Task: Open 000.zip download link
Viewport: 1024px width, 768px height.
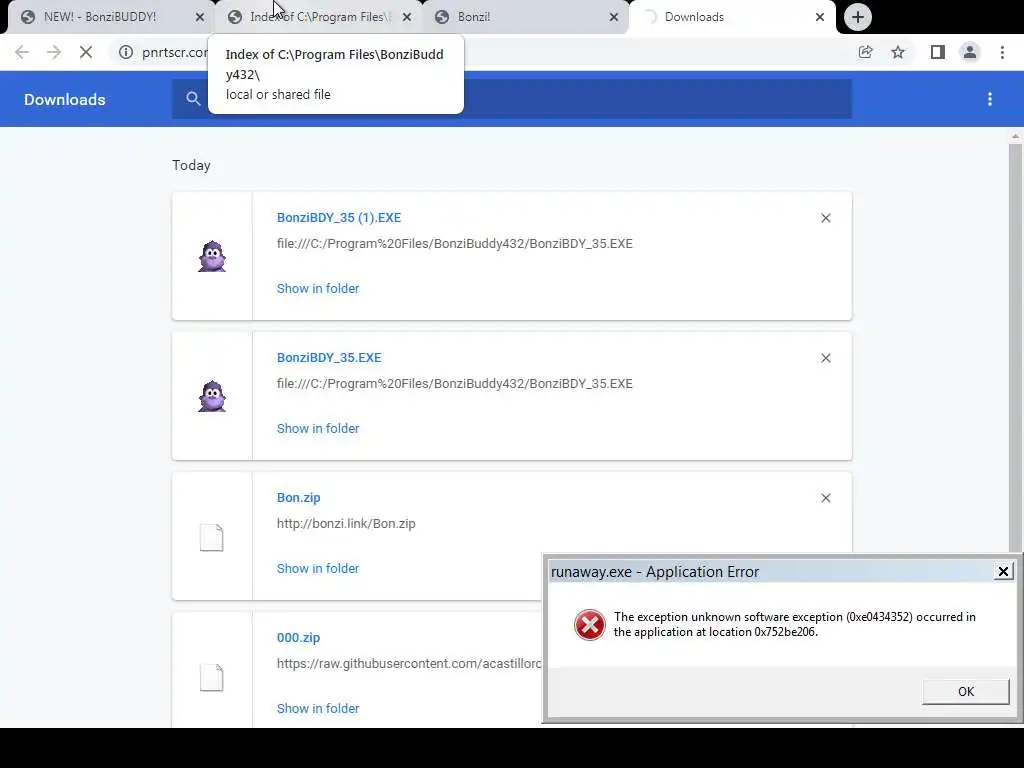Action: point(298,637)
